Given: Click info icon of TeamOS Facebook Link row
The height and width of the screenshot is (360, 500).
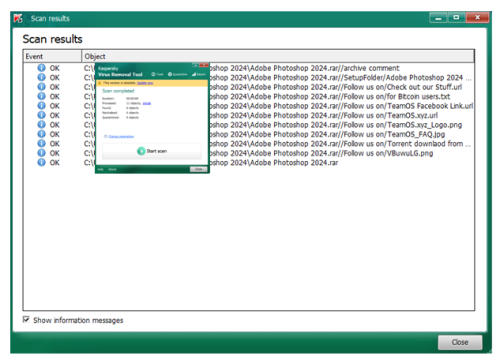Looking at the screenshot, I should coord(41,106).
